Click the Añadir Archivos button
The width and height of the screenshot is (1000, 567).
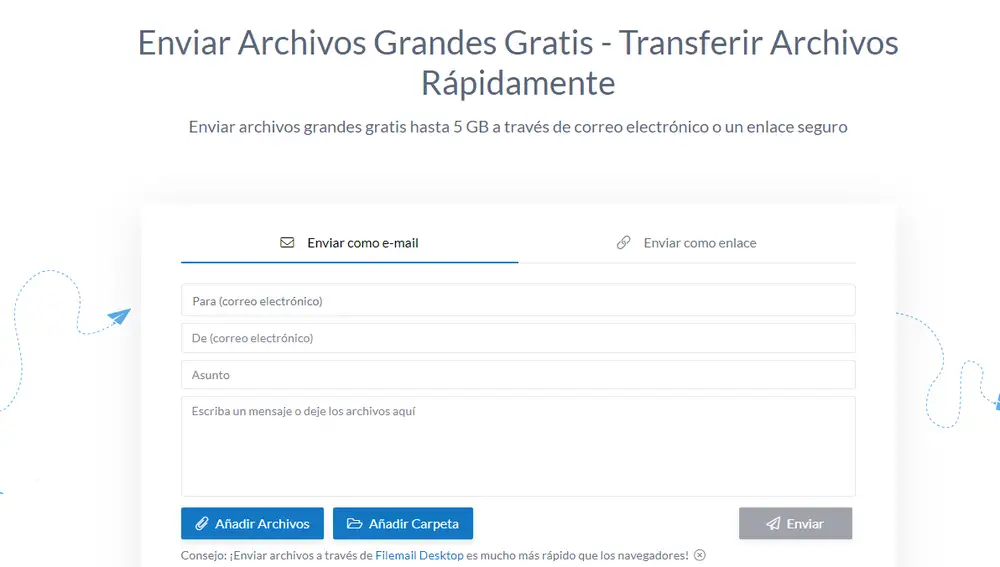click(253, 524)
